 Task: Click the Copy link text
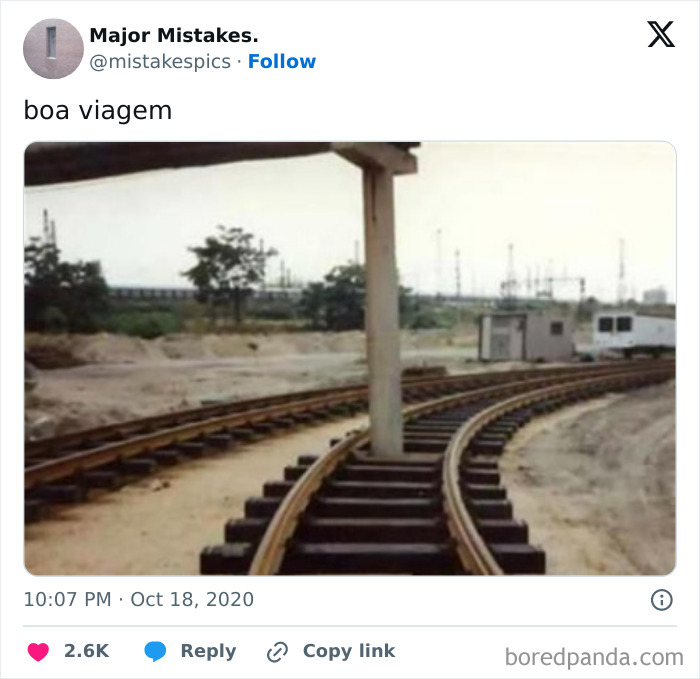click(349, 651)
